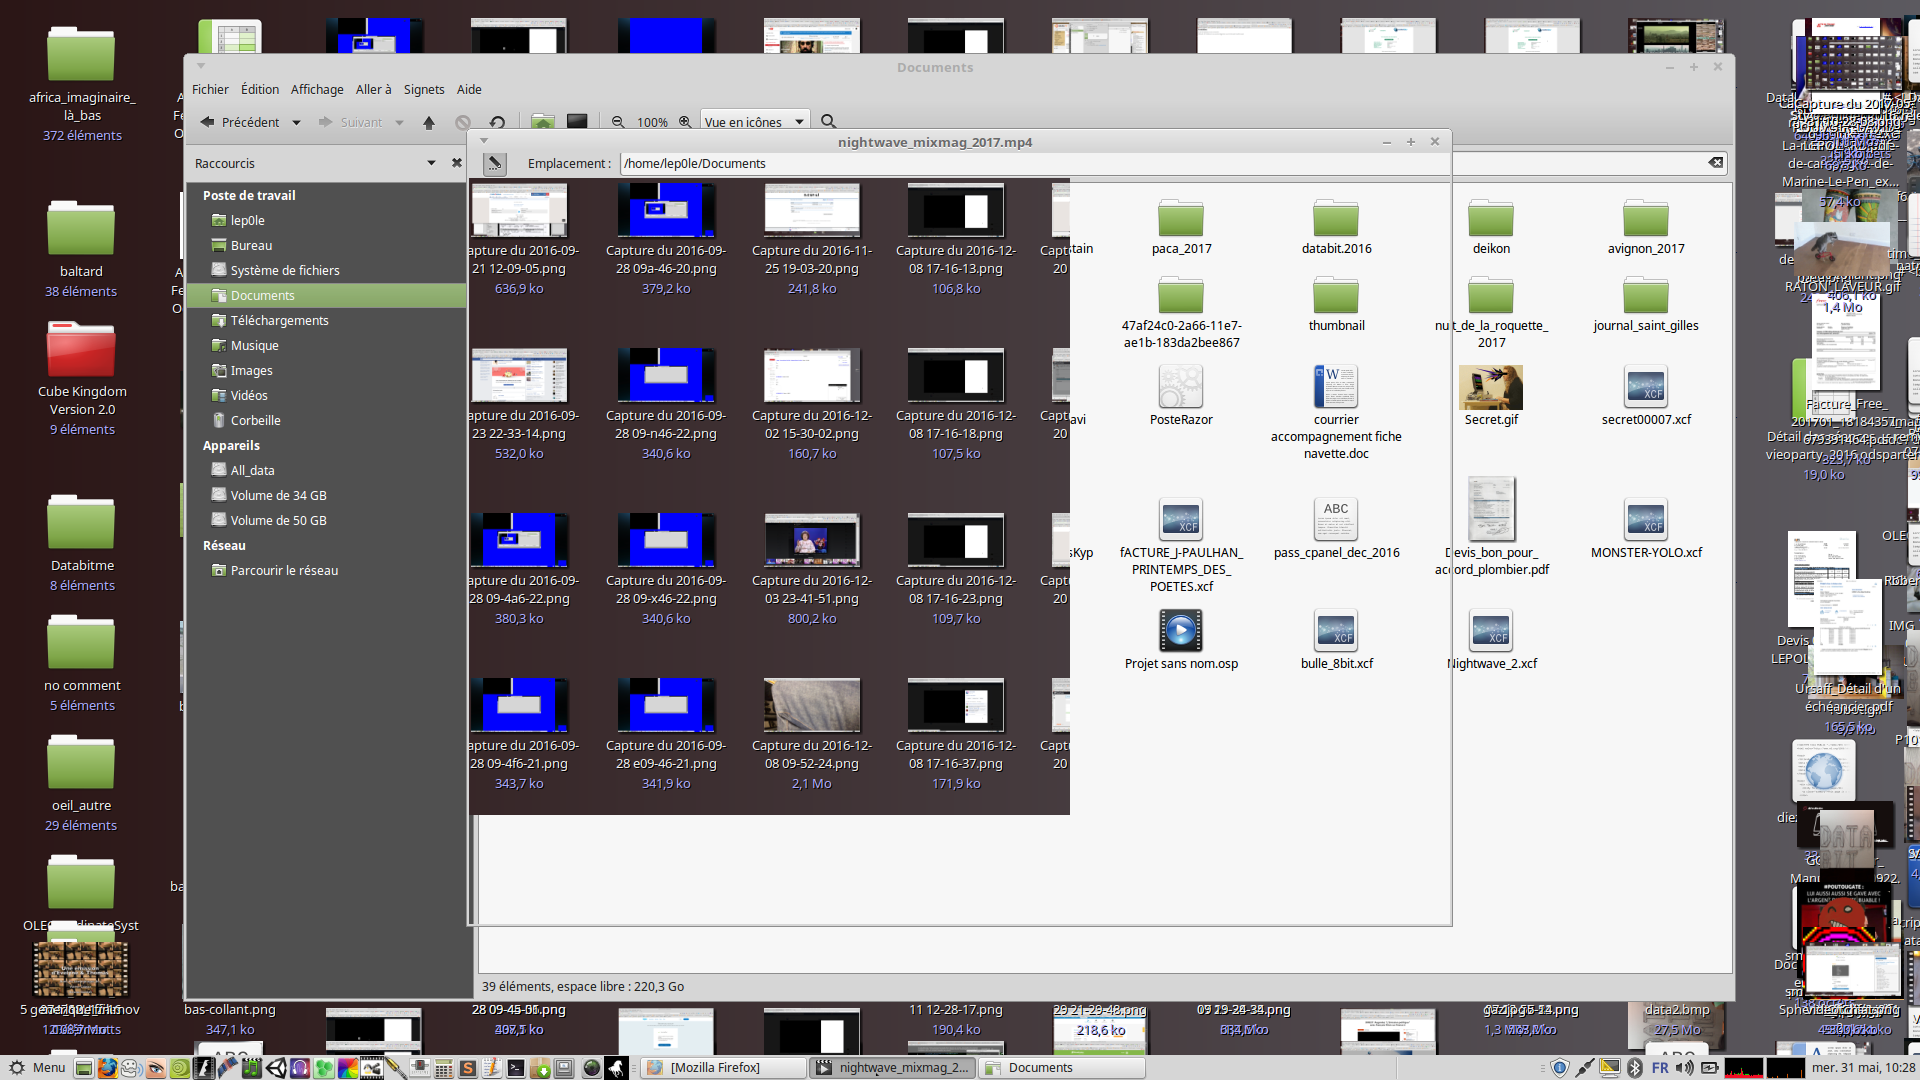1920x1080 pixels.
Task: Open the home folder toolbar icon
Action: 542,122
